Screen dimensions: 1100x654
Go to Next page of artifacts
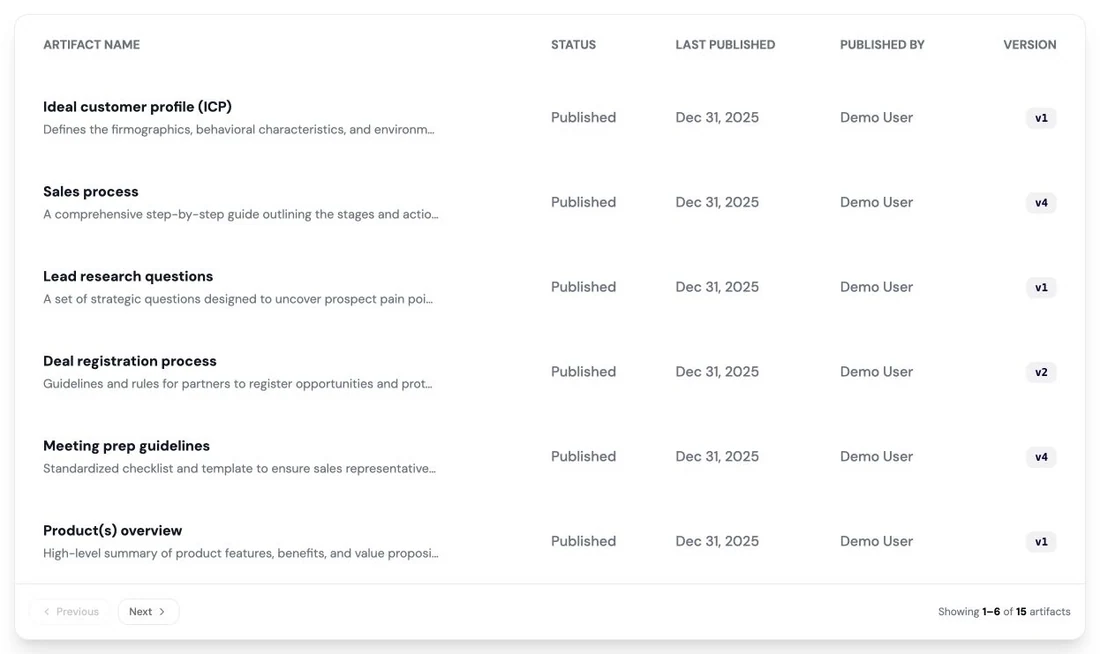pos(148,611)
